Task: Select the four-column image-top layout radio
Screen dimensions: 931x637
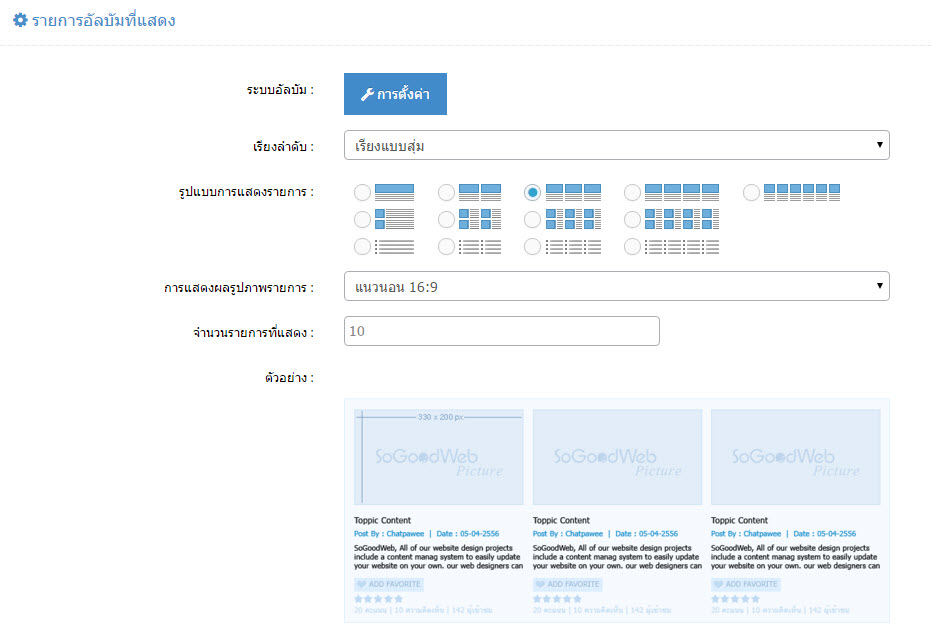Action: 632,192
